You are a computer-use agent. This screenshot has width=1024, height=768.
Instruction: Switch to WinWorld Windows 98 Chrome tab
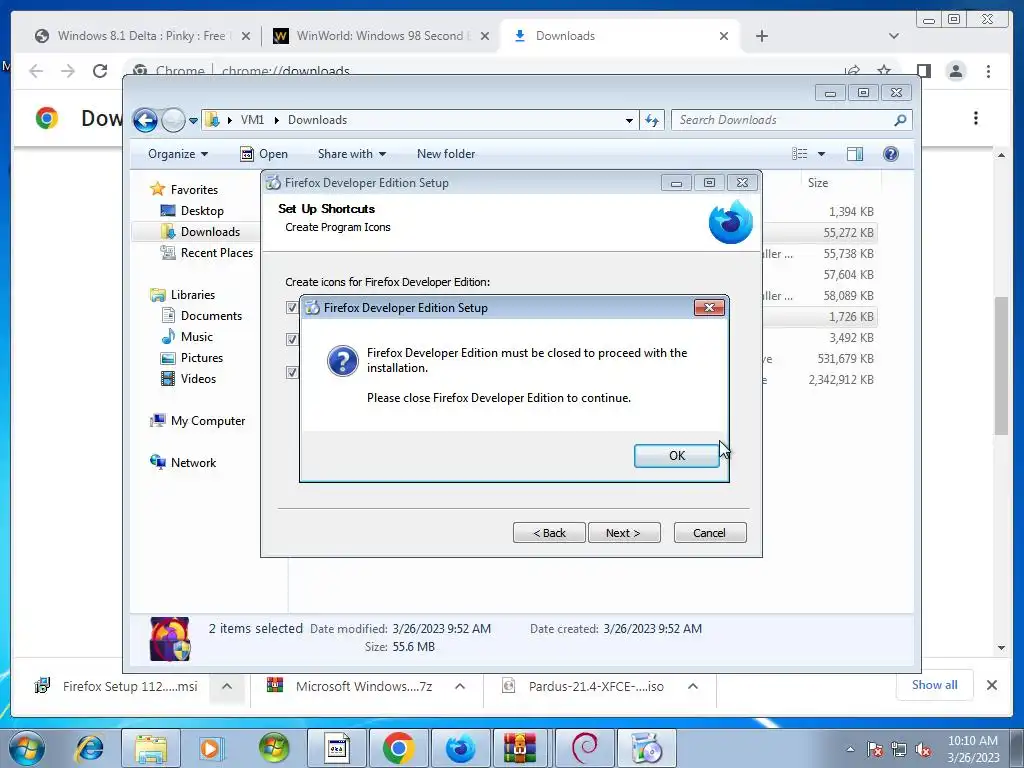pyautogui.click(x=379, y=36)
